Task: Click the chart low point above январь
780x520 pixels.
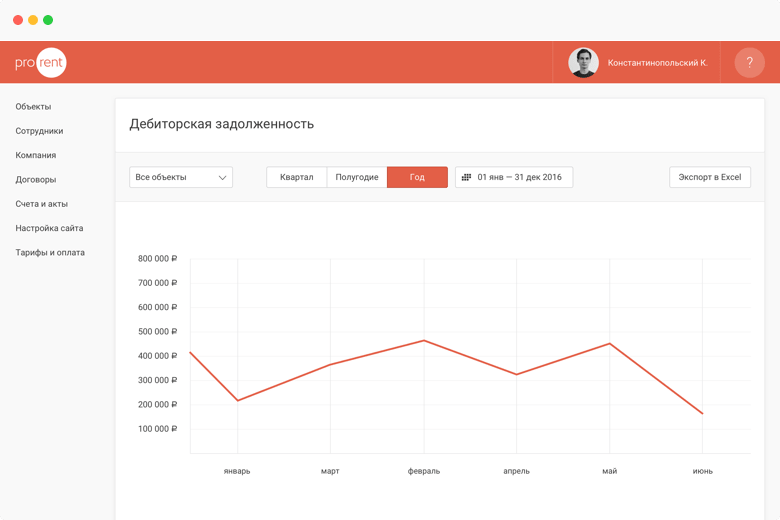Action: 238,401
